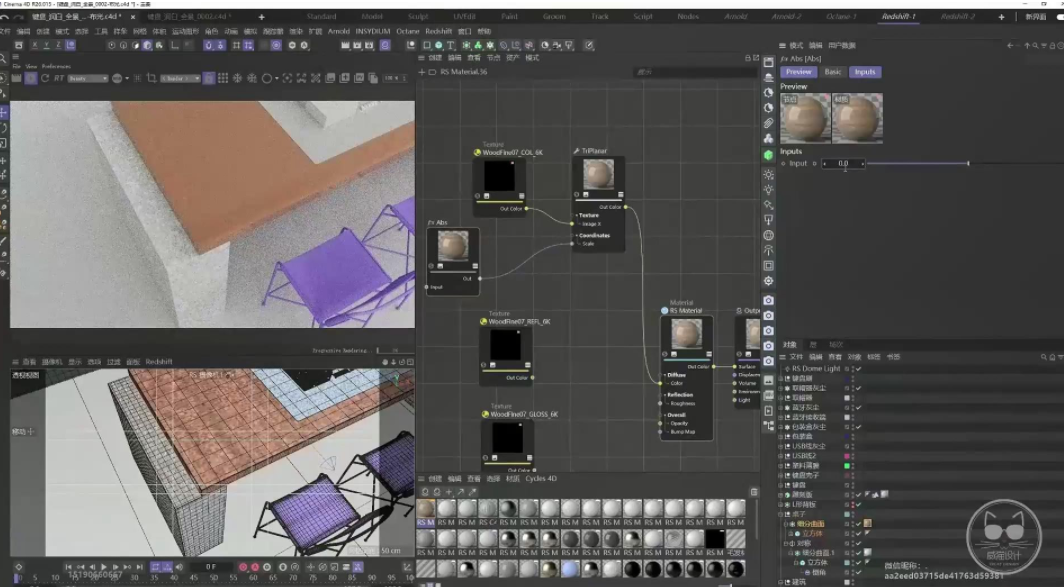Toggle X axis lock in top toolbar
The height and width of the screenshot is (587, 1064).
(35, 45)
